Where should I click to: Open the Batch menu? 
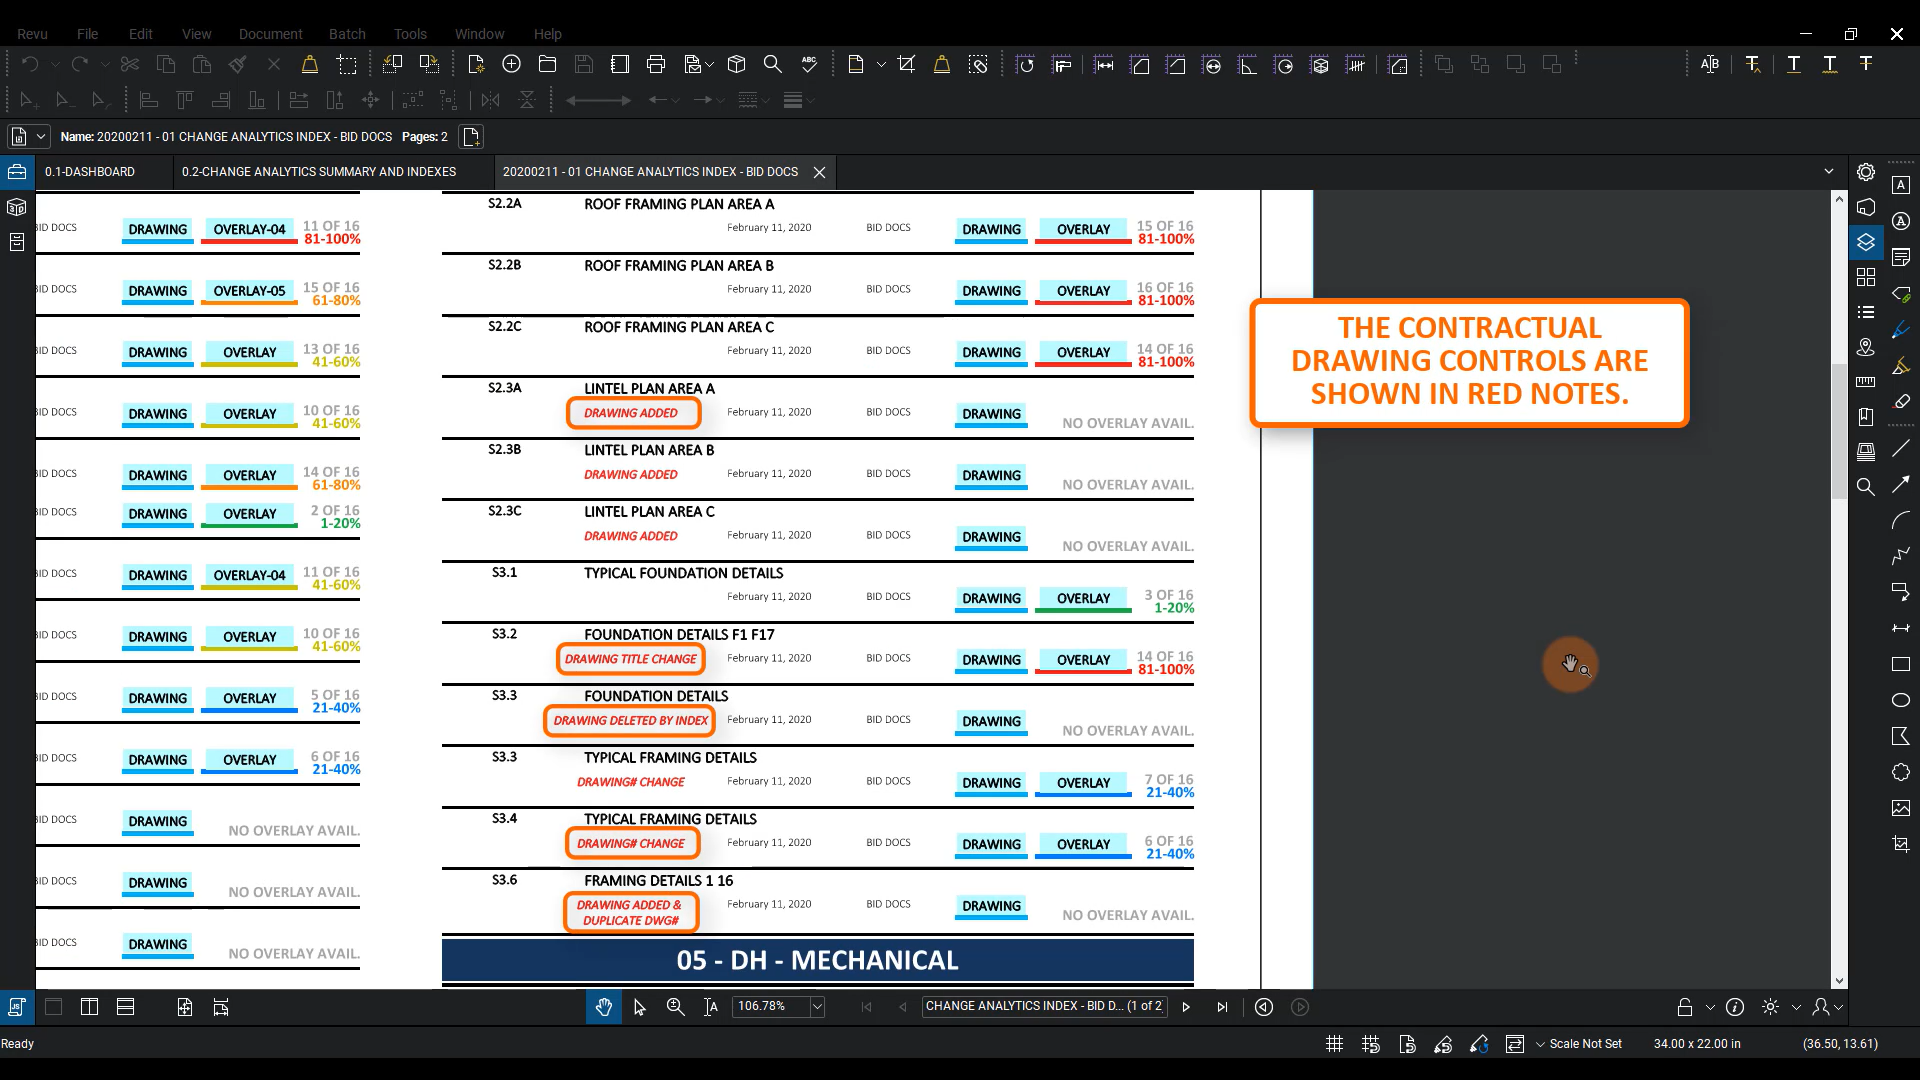(x=347, y=34)
